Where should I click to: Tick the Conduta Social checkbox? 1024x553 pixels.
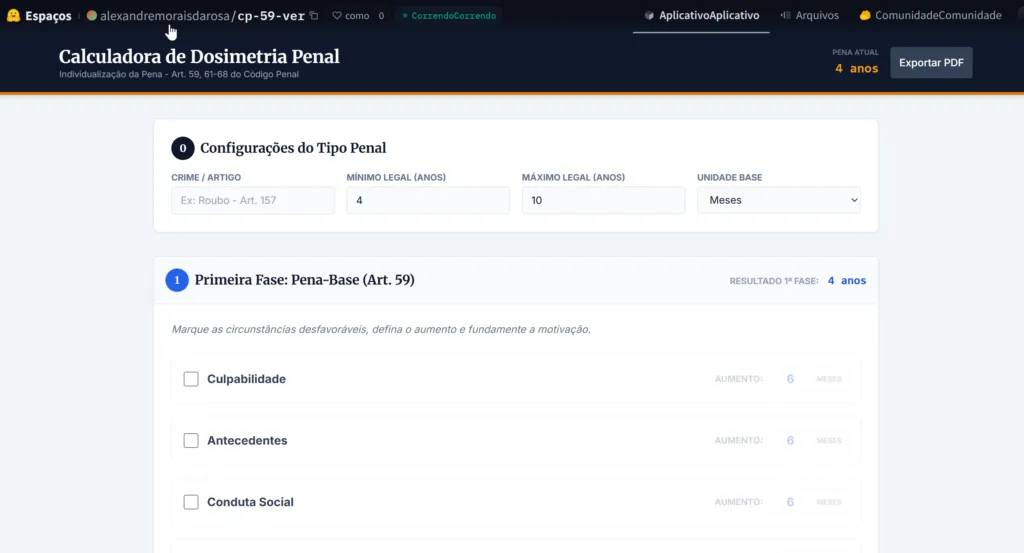(191, 502)
